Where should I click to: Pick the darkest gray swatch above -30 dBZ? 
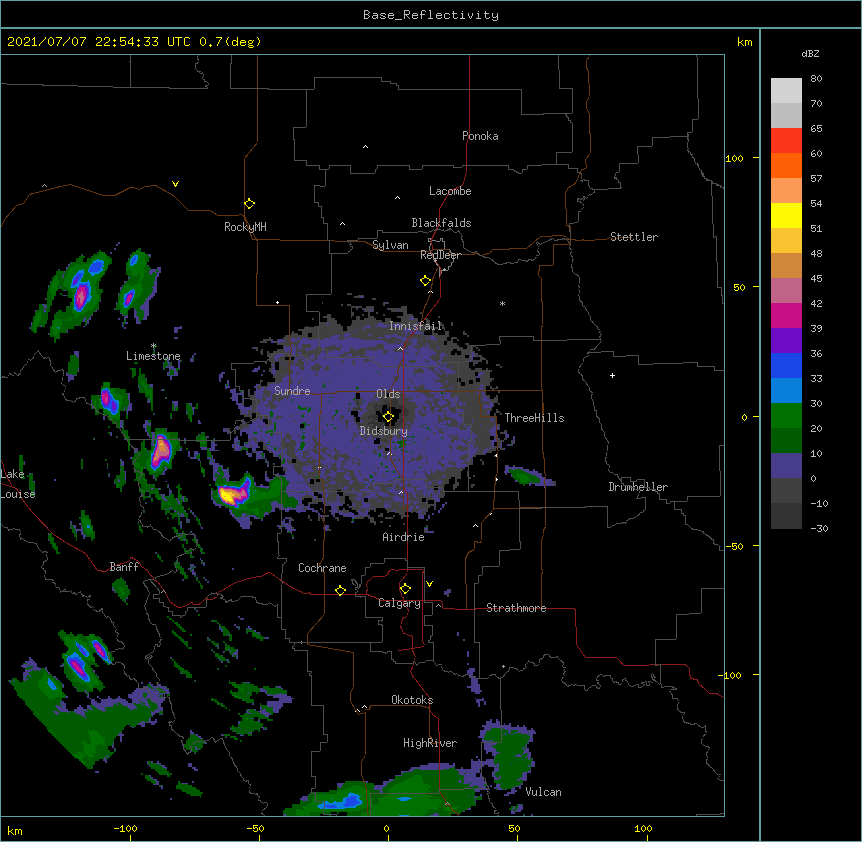point(786,516)
